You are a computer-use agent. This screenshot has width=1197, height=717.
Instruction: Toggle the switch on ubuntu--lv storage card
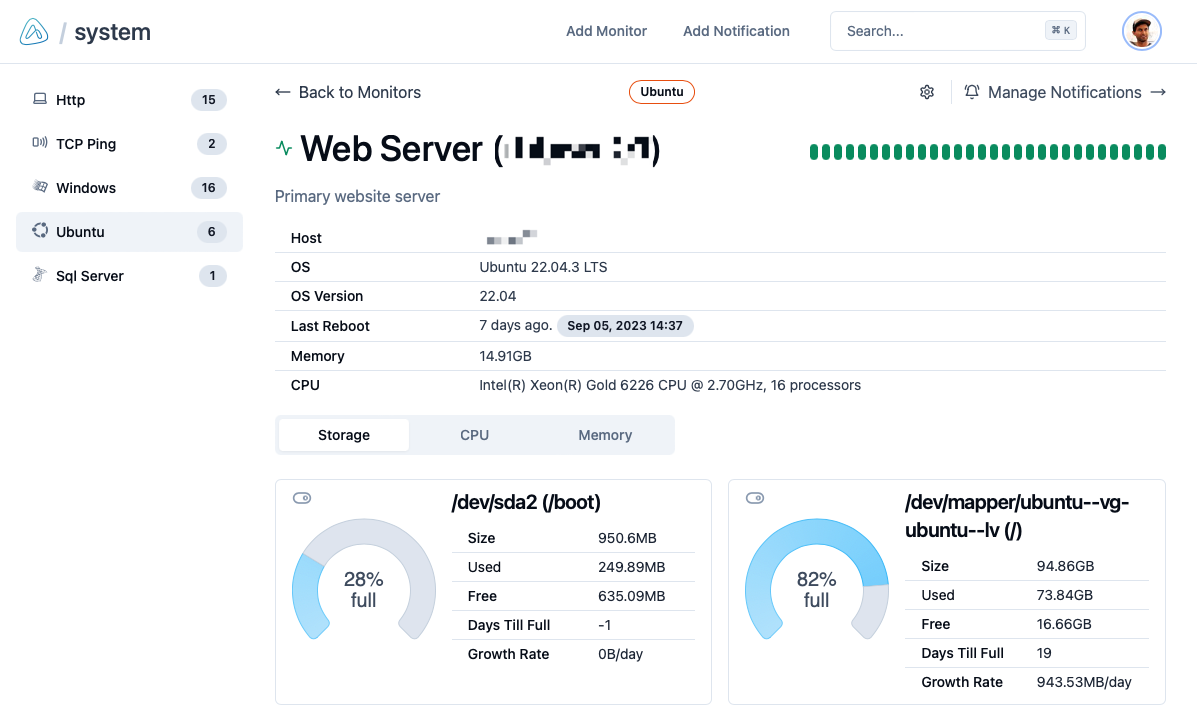pos(755,498)
